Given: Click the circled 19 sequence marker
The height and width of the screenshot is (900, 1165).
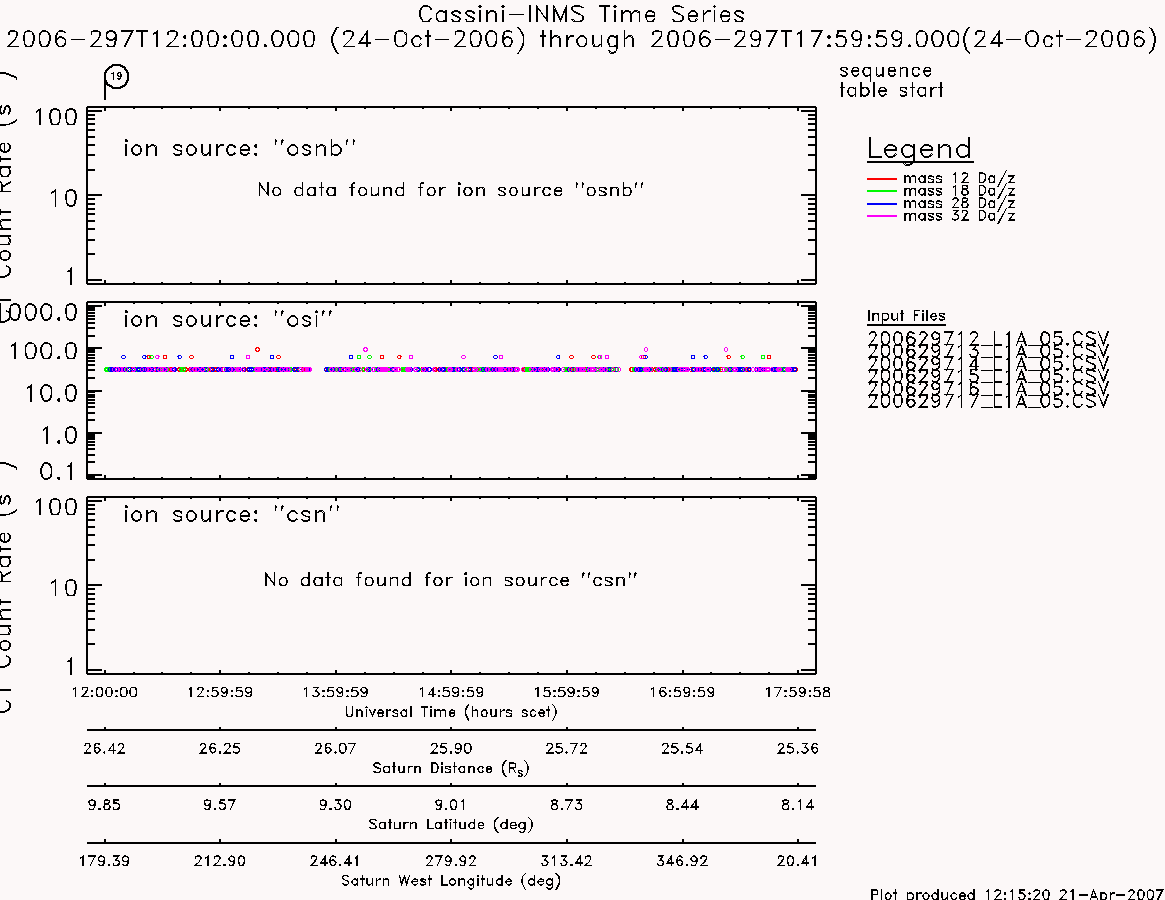Looking at the screenshot, I should (117, 77).
